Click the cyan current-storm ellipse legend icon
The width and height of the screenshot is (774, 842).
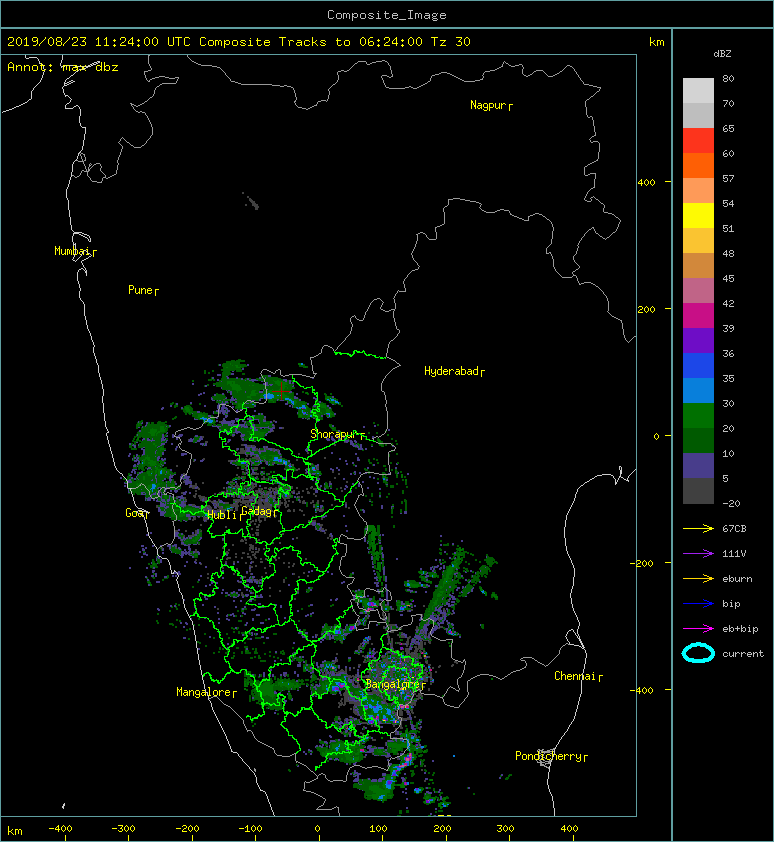(698, 654)
